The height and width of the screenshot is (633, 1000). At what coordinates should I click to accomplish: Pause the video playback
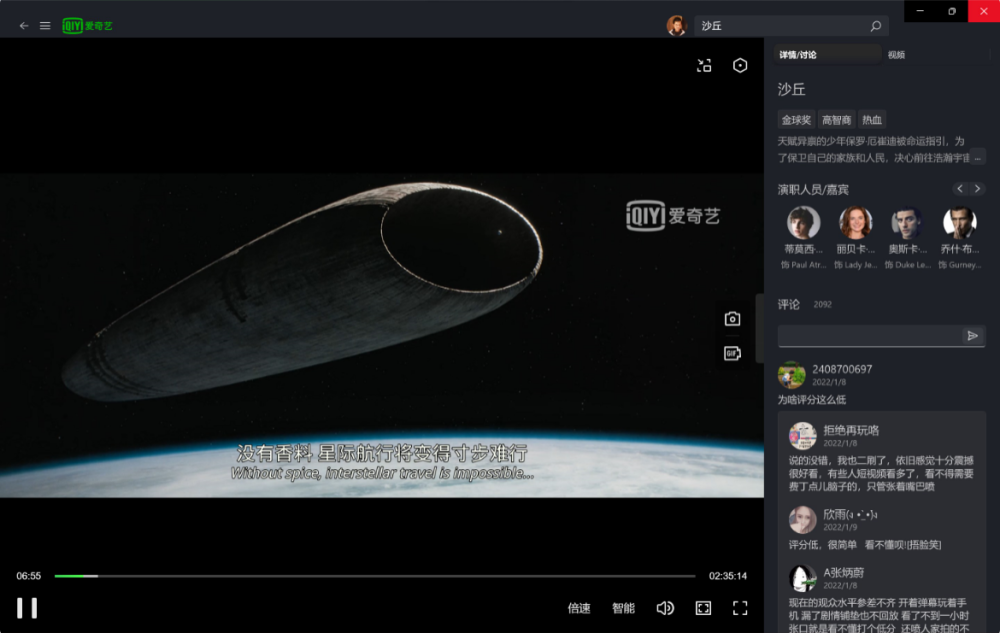click(x=27, y=608)
